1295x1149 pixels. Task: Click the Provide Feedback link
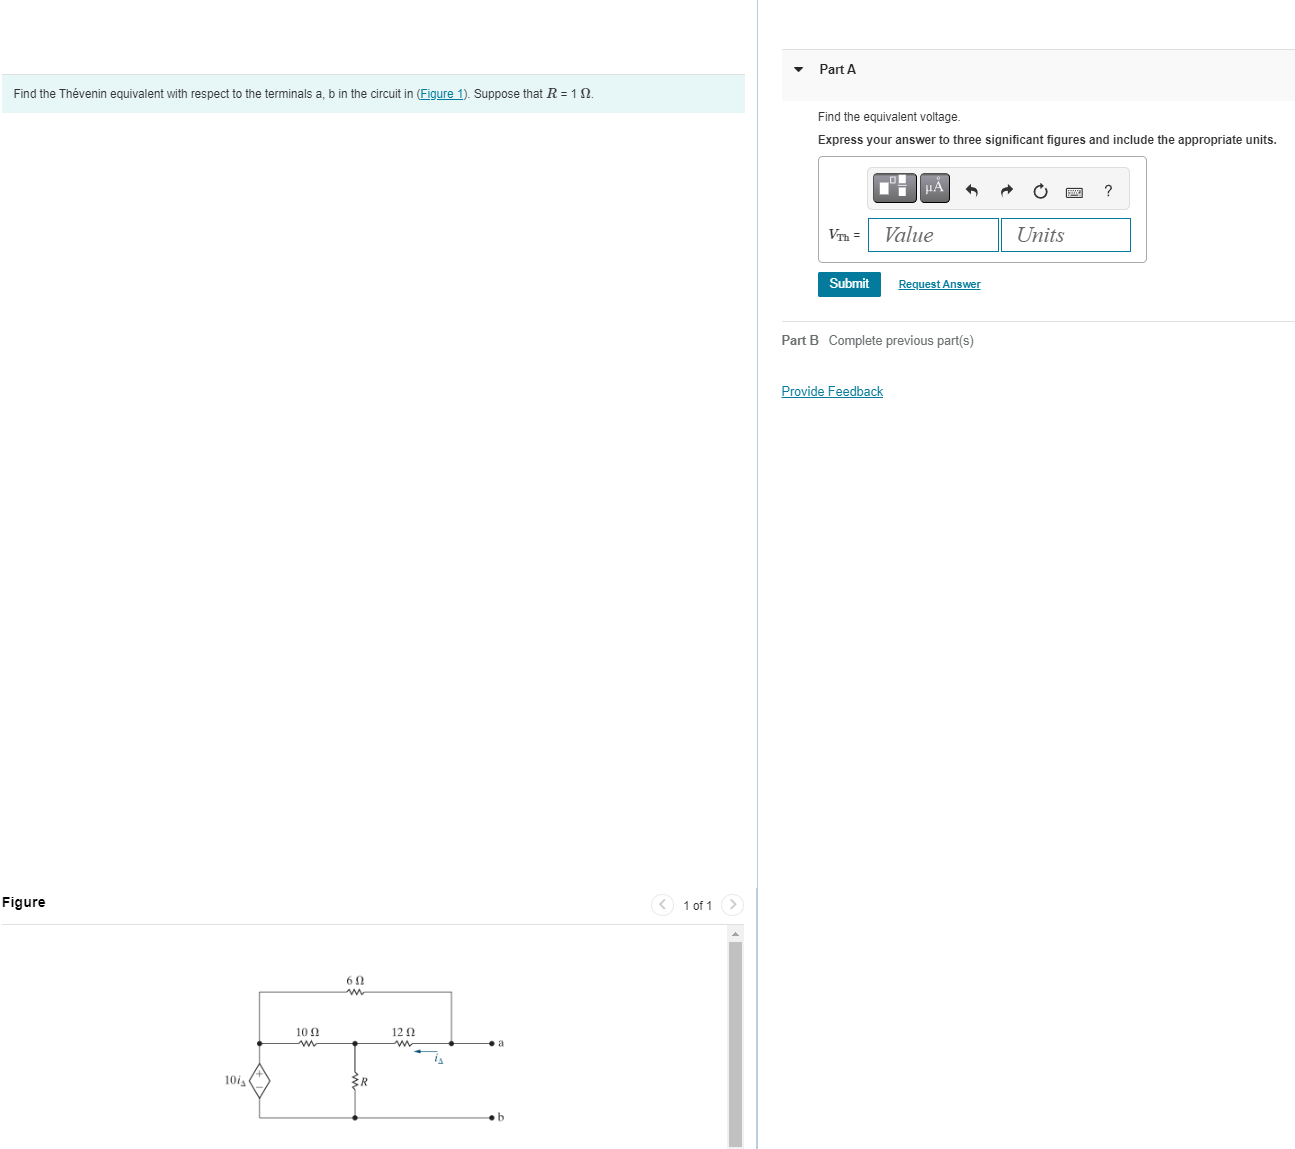point(831,391)
